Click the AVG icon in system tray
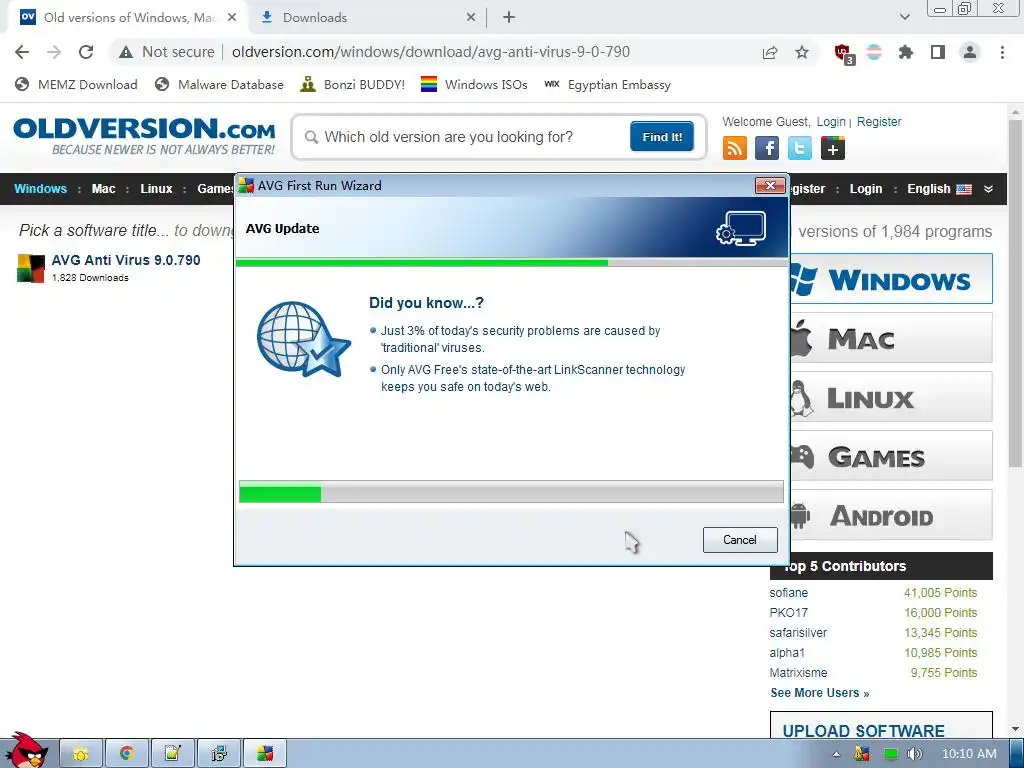1024x768 pixels. click(862, 754)
